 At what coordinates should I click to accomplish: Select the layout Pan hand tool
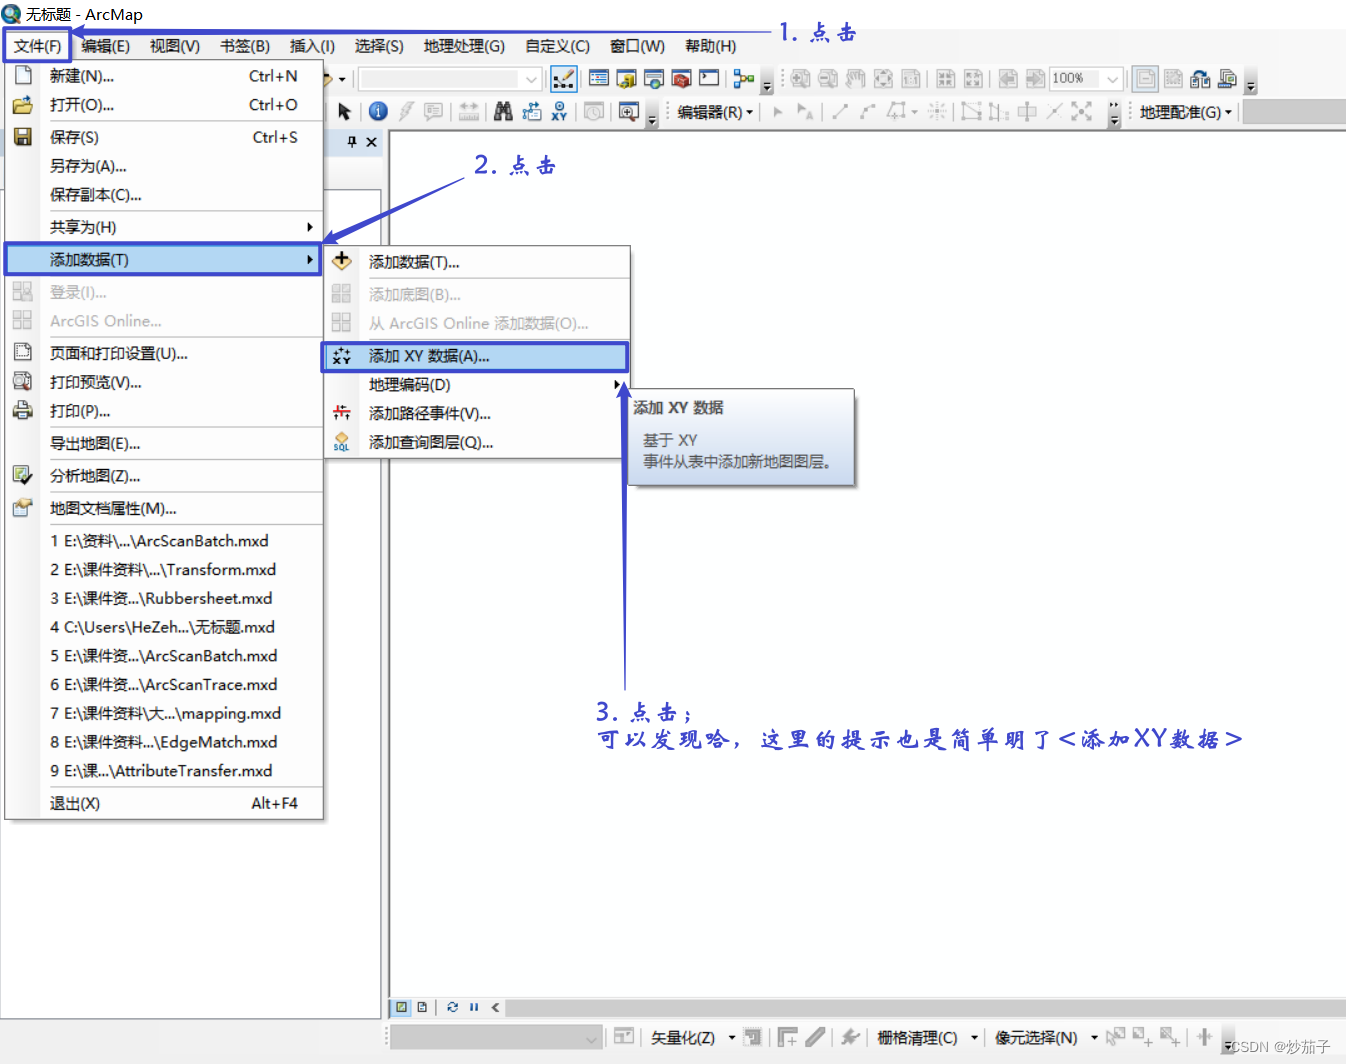pos(855,78)
